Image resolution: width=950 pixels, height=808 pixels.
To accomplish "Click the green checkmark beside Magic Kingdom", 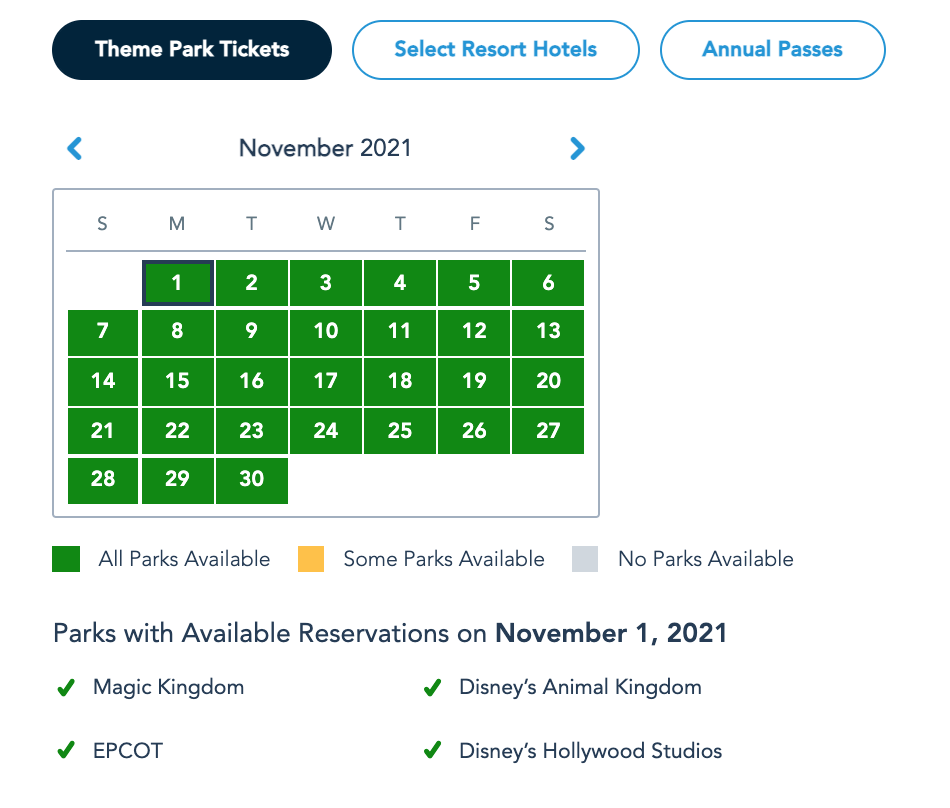I will (x=66, y=688).
